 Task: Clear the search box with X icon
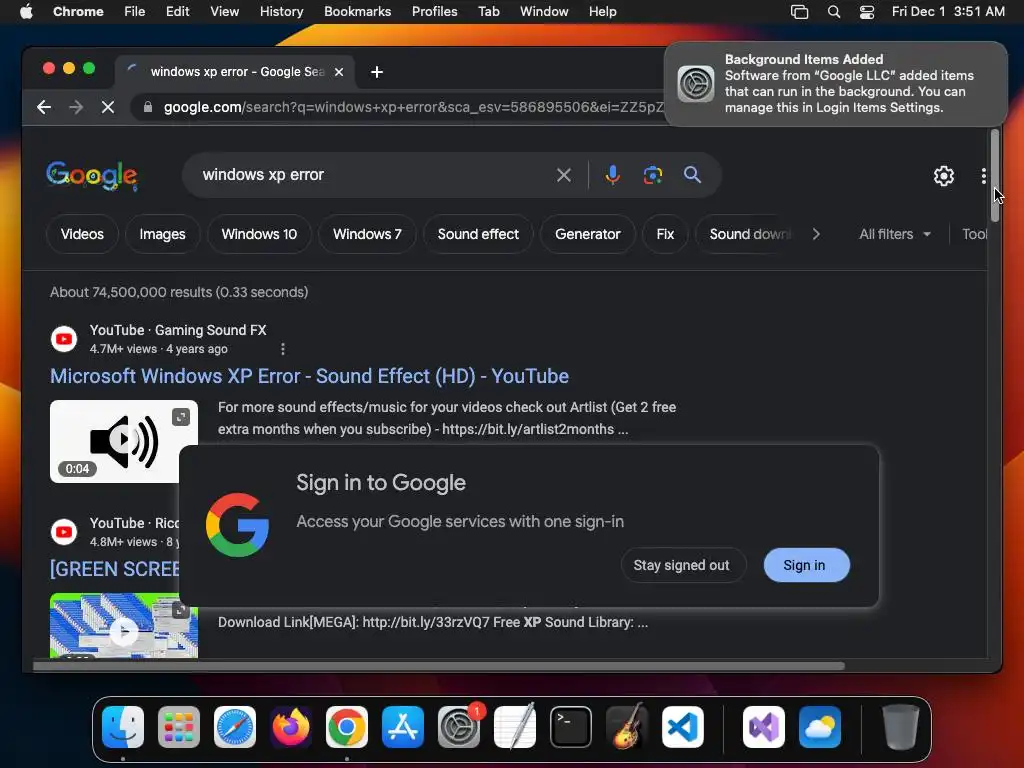pos(564,175)
